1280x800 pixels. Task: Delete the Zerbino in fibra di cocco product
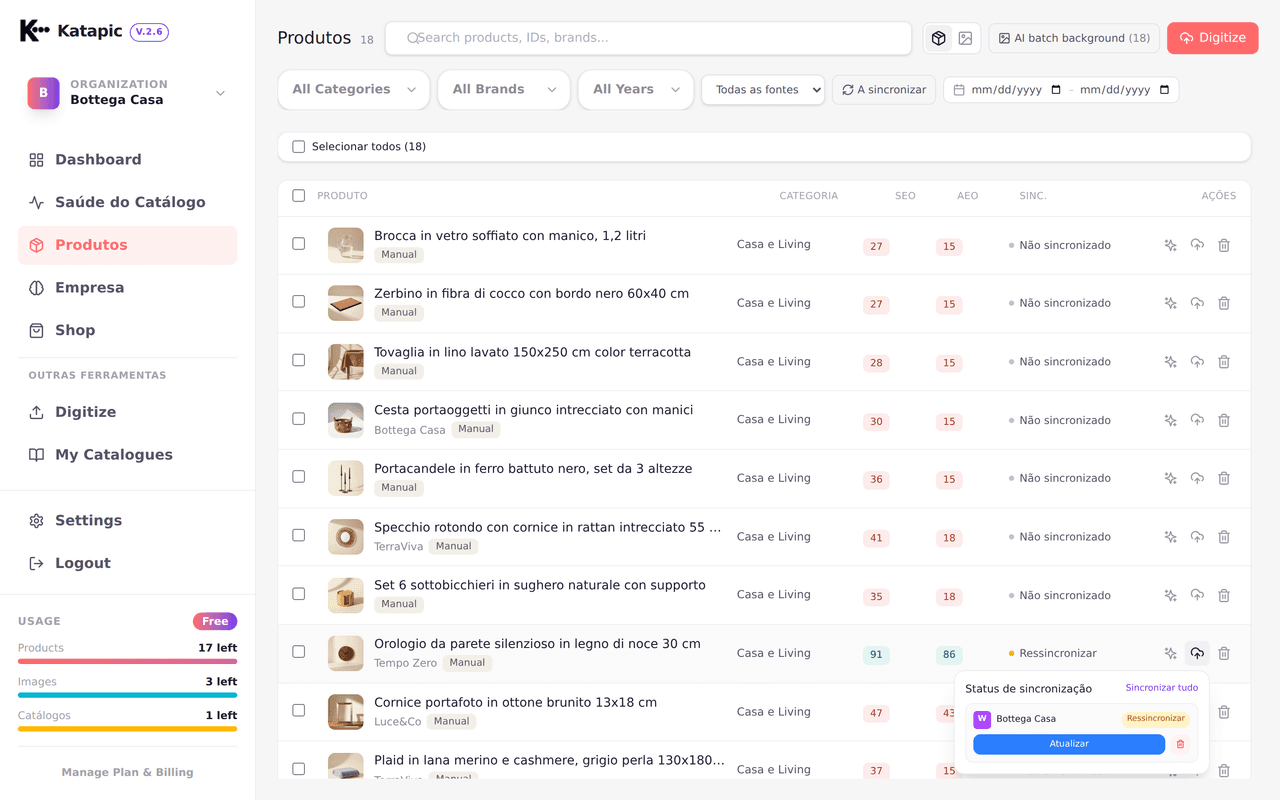[x=1224, y=303]
